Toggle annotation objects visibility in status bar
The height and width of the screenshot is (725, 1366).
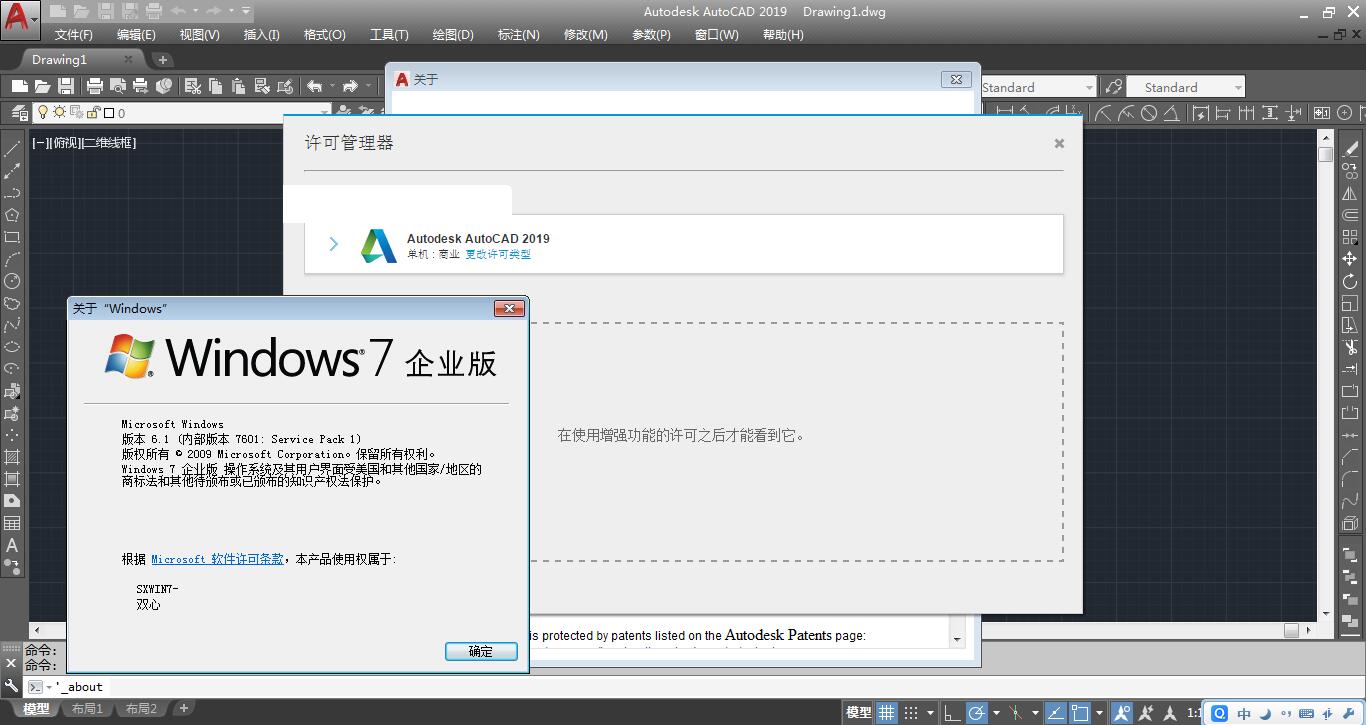pyautogui.click(x=1122, y=712)
